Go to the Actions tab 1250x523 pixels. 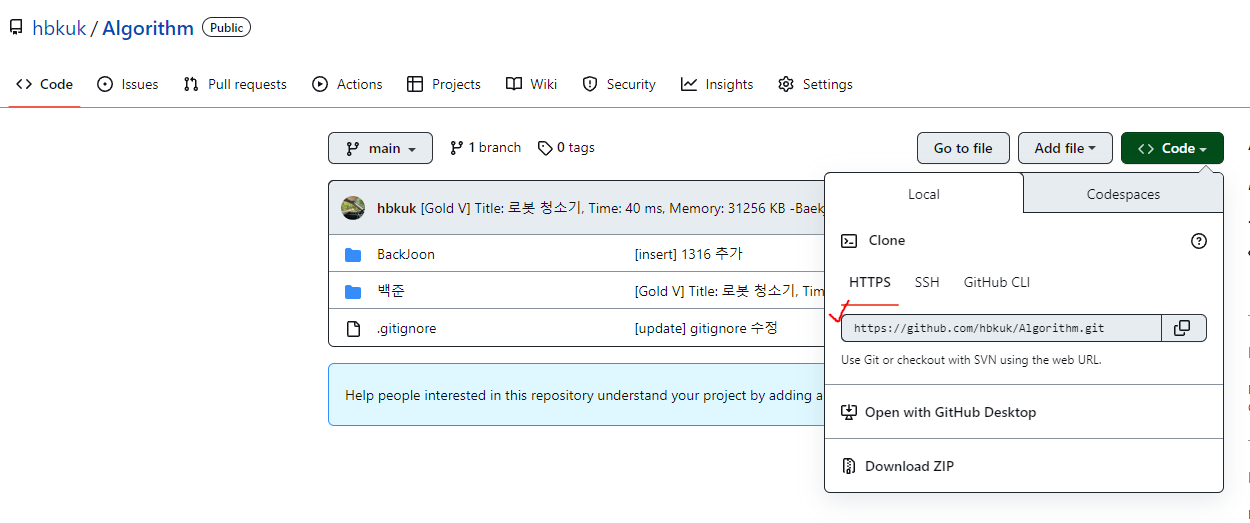[x=347, y=84]
